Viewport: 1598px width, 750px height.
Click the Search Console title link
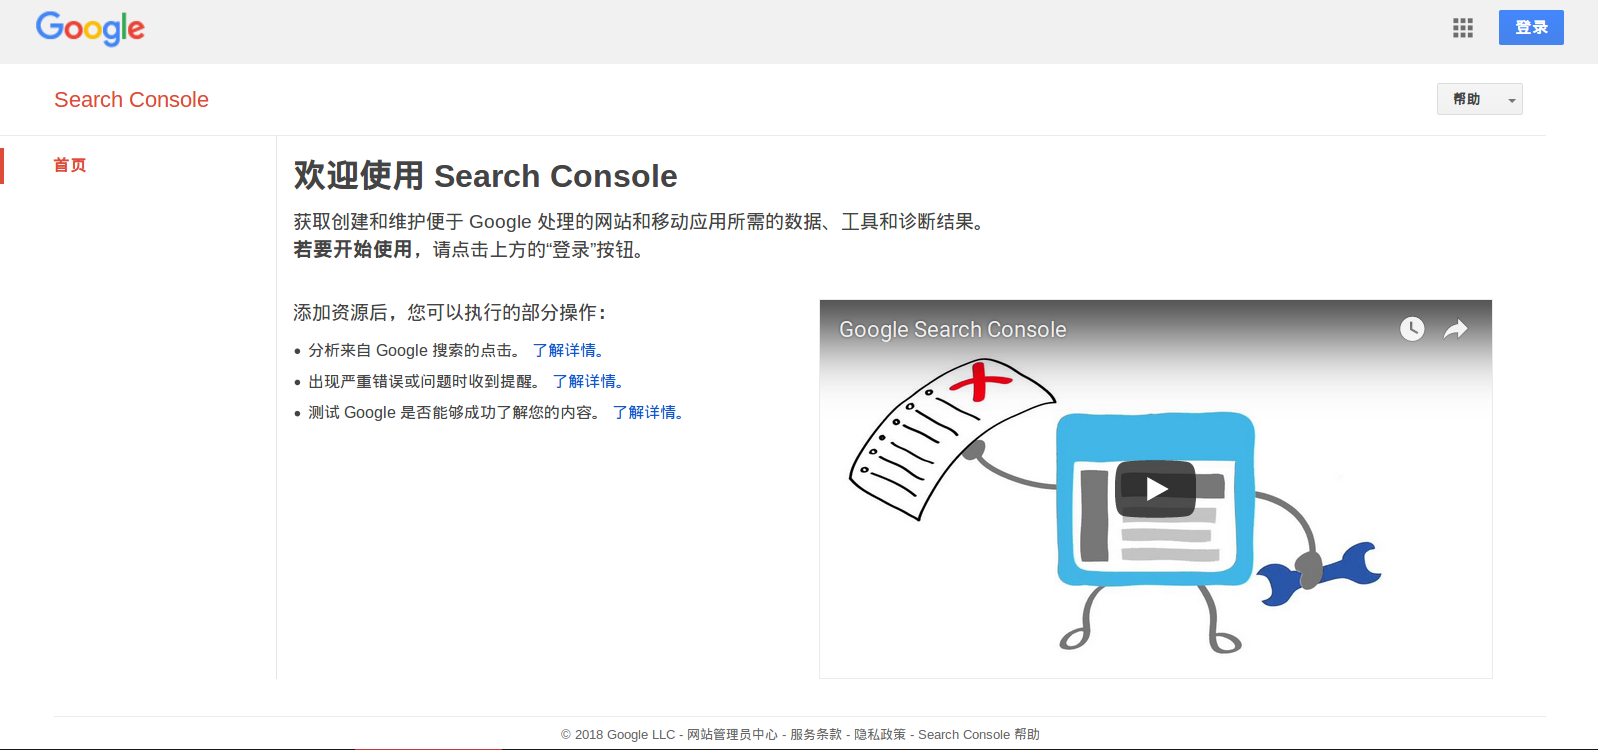click(x=131, y=100)
